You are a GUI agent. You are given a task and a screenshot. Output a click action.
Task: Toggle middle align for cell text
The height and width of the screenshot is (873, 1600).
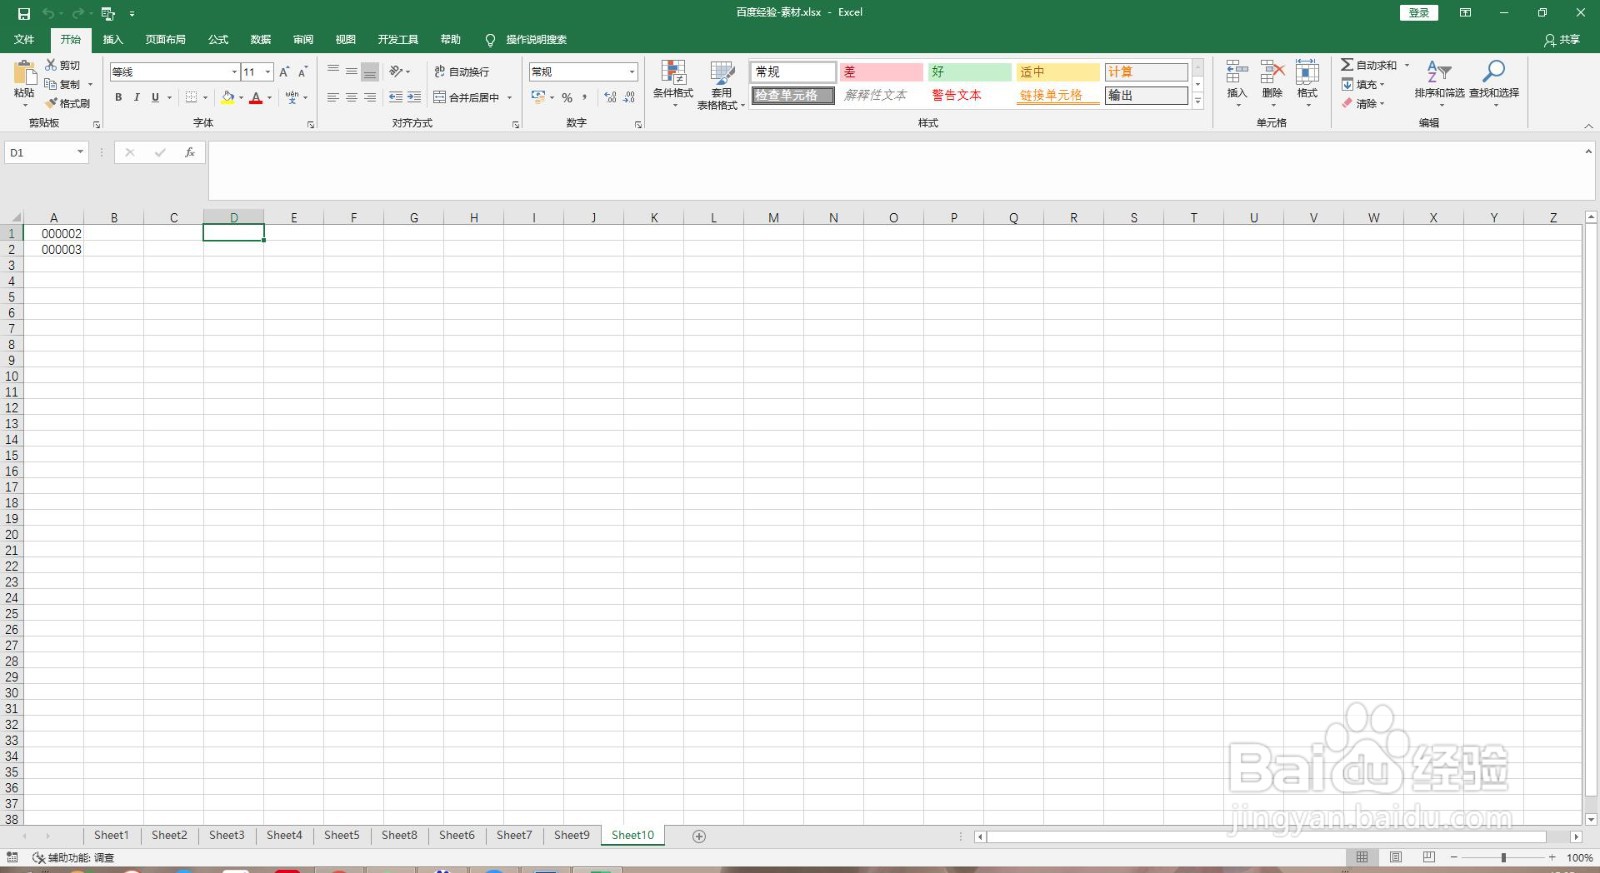[x=351, y=71]
